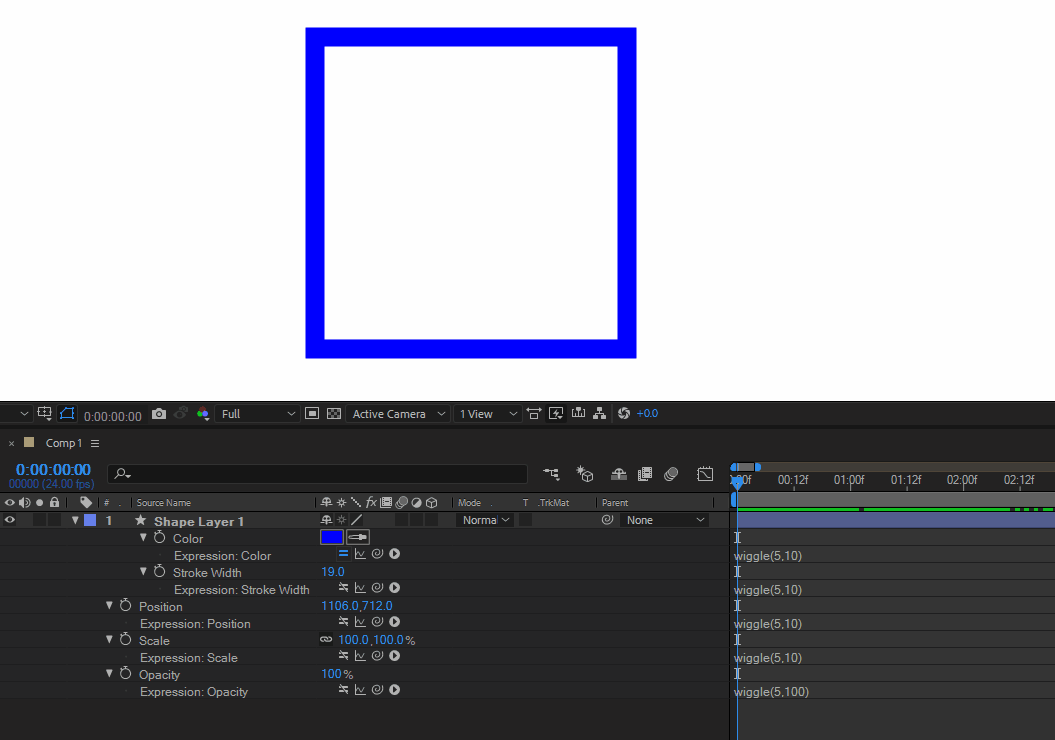The width and height of the screenshot is (1055, 740).
Task: Open the Color expression language menu play icon
Action: click(395, 554)
